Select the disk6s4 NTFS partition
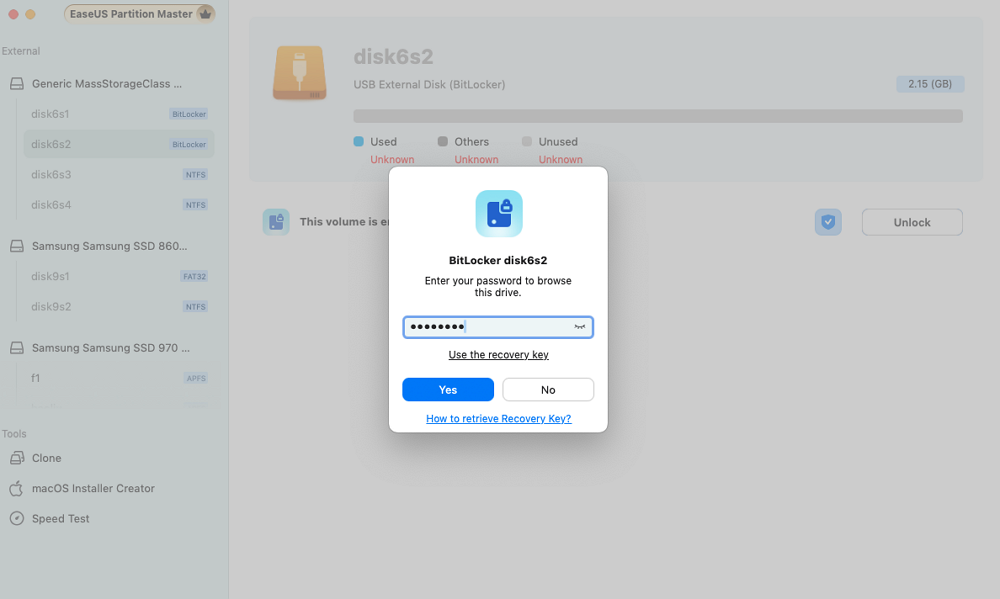 [119, 205]
